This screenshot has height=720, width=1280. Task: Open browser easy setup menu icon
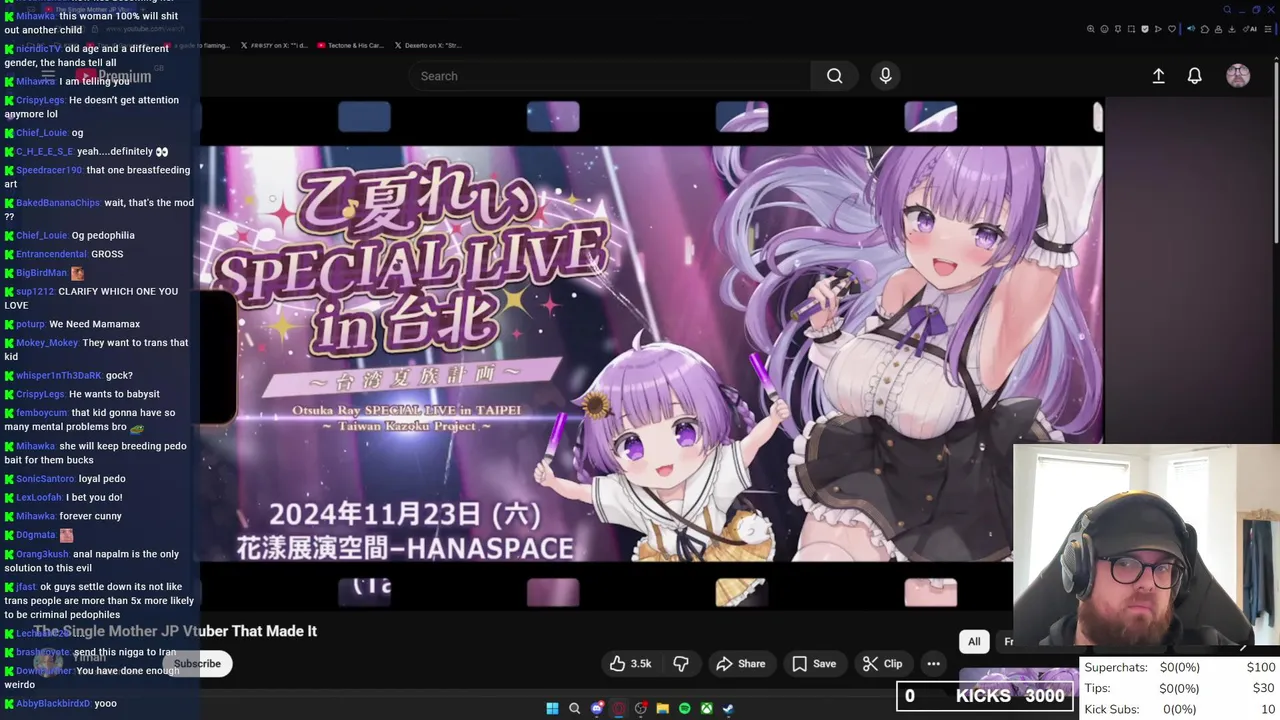(x=1267, y=29)
